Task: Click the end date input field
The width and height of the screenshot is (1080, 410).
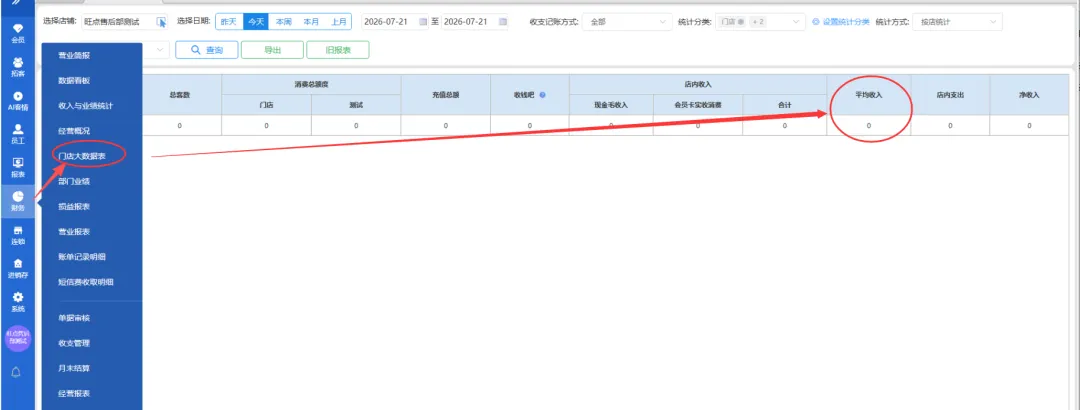Action: (x=475, y=22)
